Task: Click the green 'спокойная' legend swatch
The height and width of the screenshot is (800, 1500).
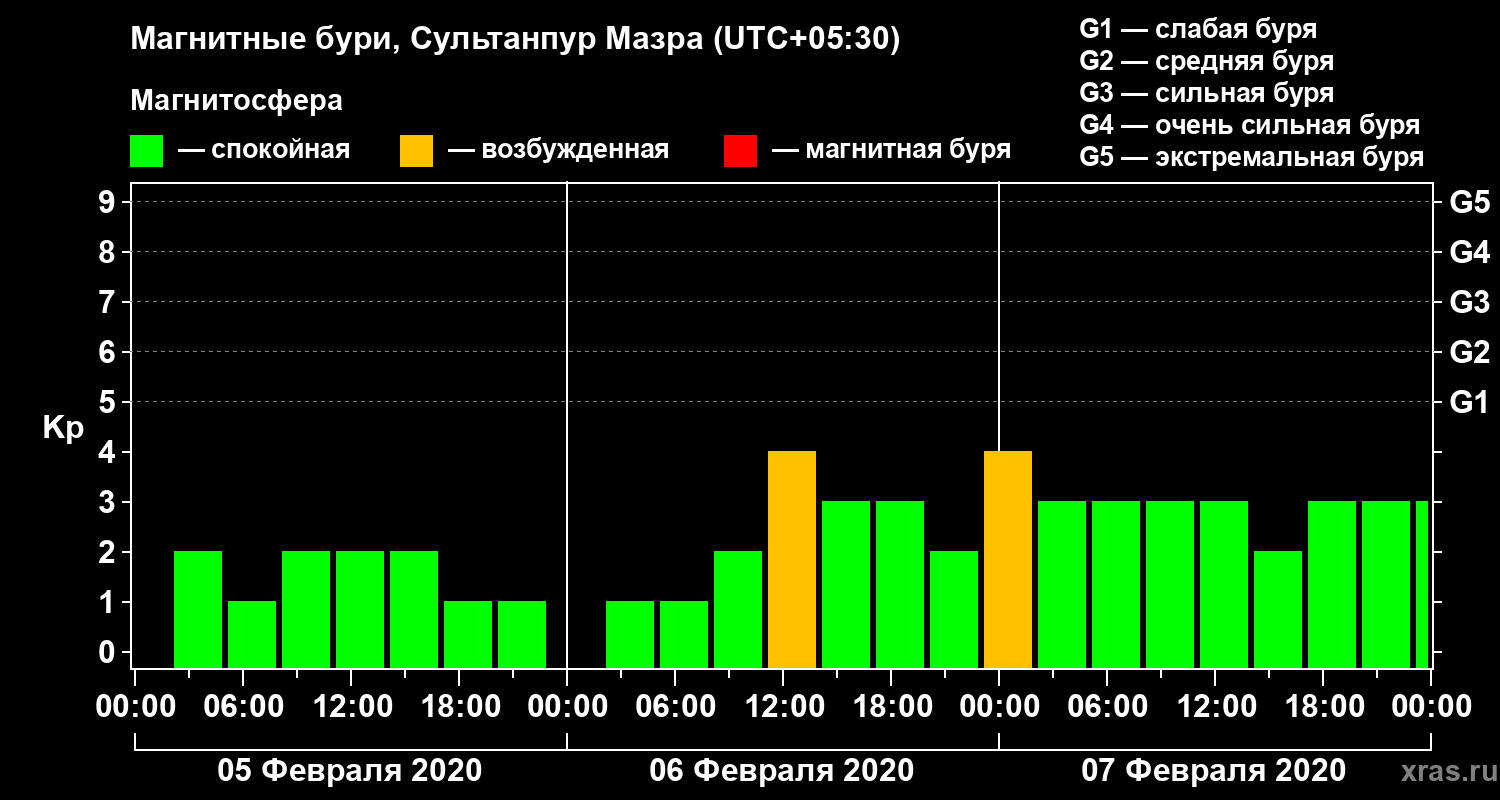Action: pos(146,151)
